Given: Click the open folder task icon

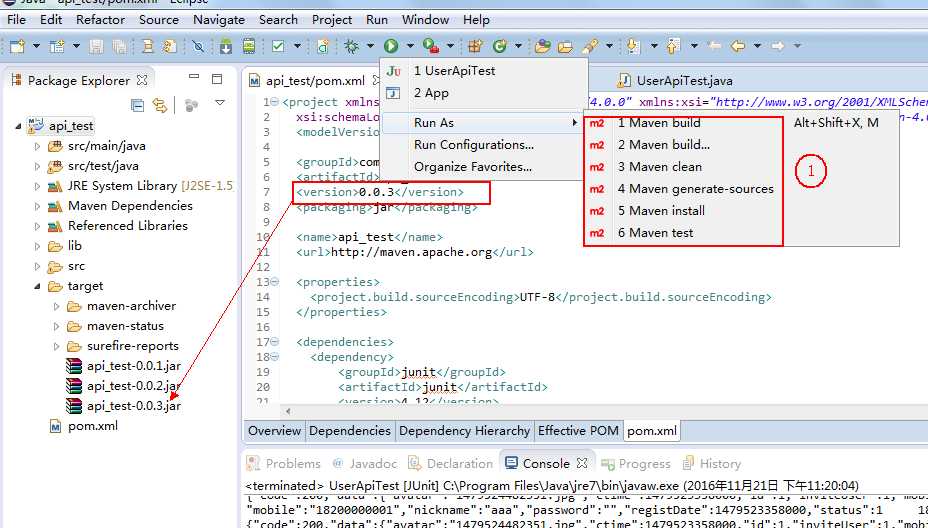Looking at the screenshot, I should point(566,46).
